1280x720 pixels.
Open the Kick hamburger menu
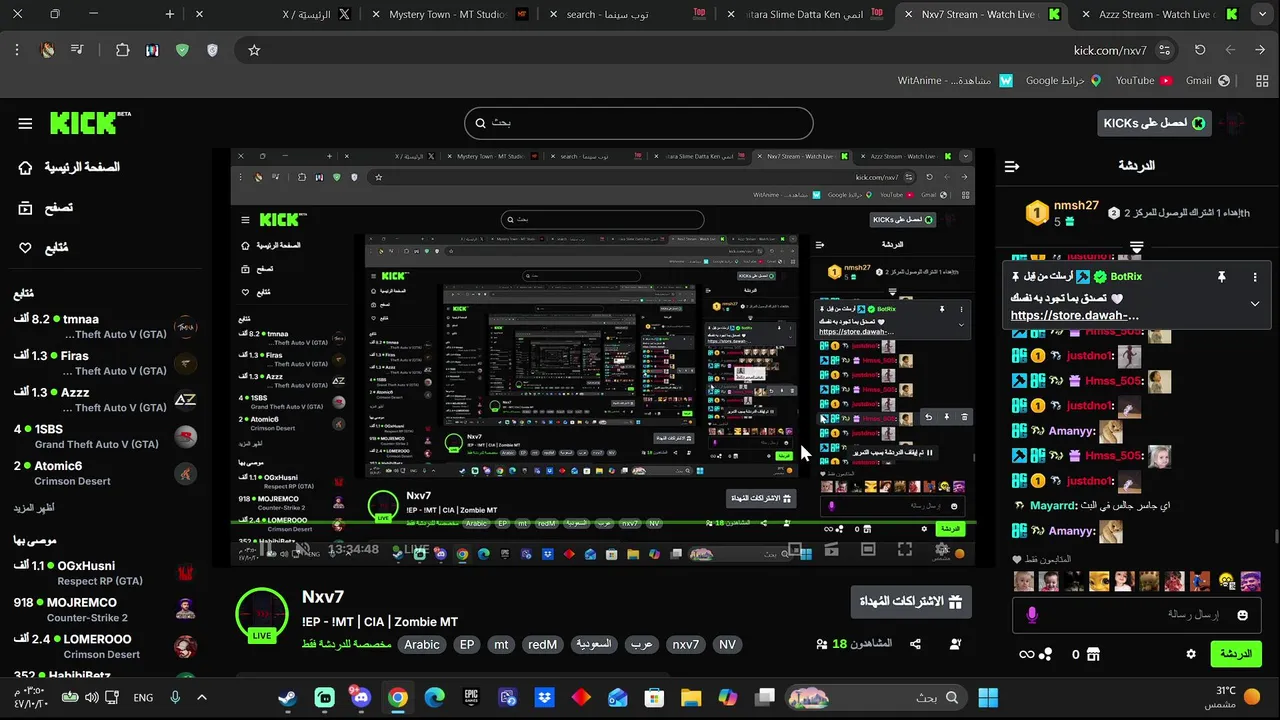(25, 124)
